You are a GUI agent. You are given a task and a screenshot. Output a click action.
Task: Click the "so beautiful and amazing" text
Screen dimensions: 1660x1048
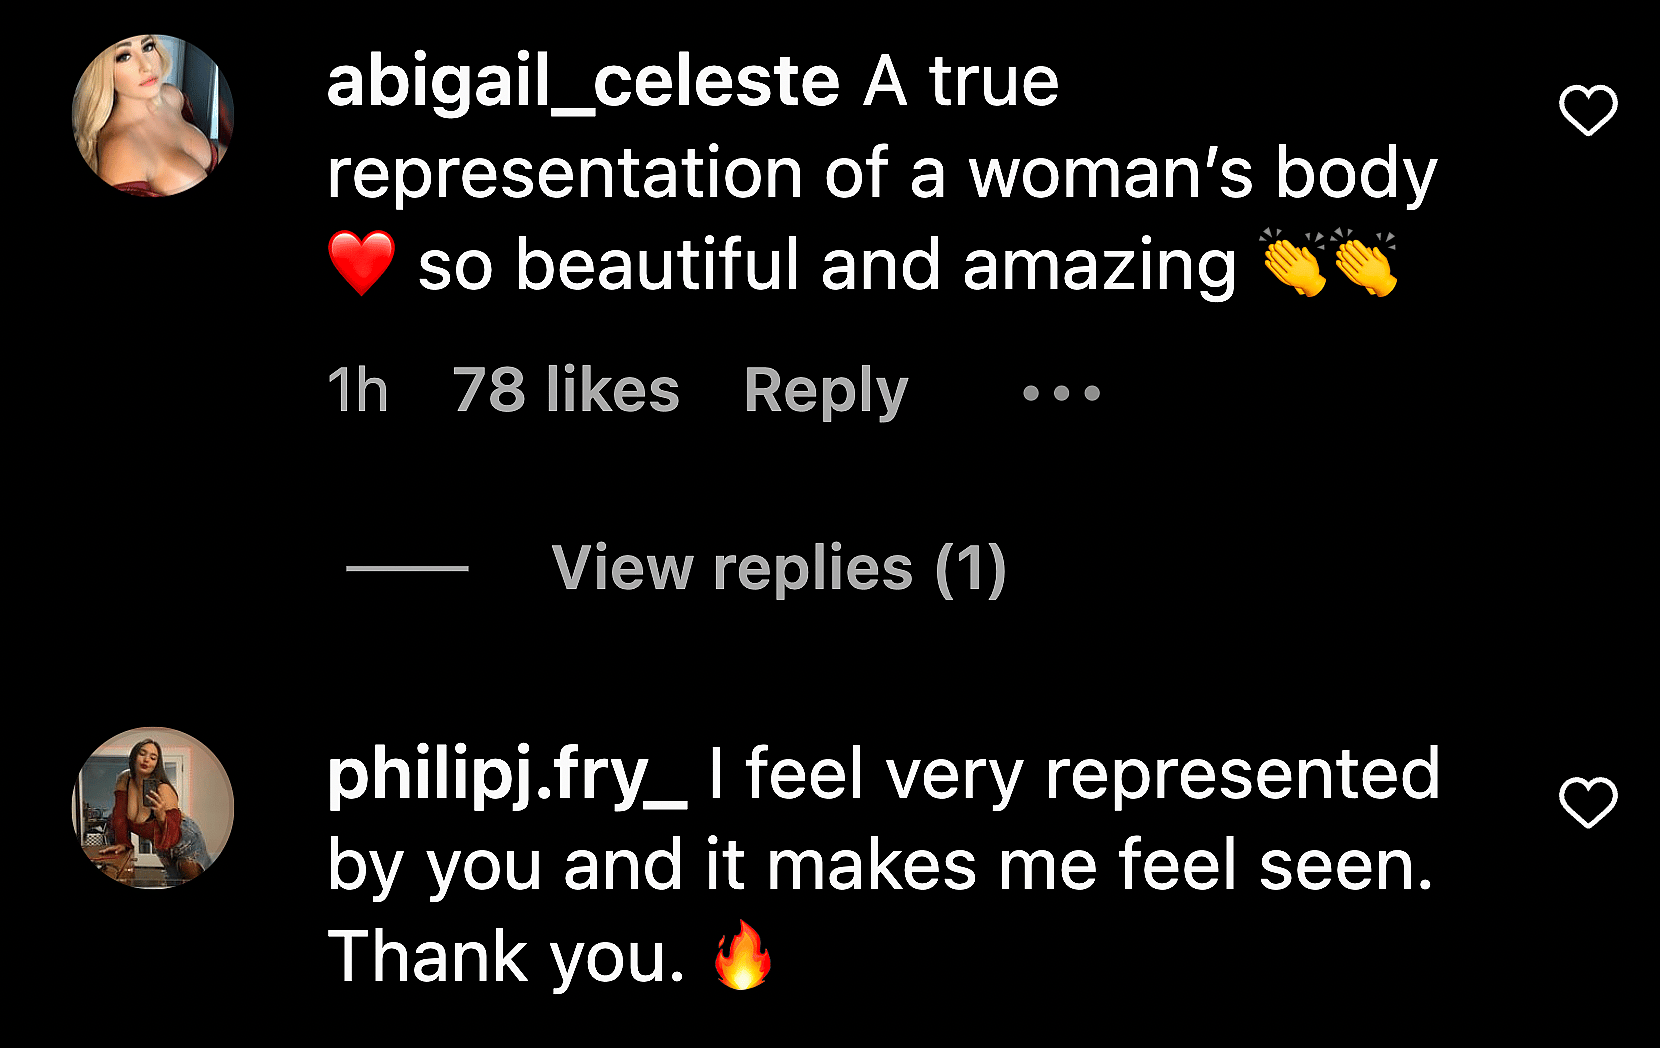point(827,266)
